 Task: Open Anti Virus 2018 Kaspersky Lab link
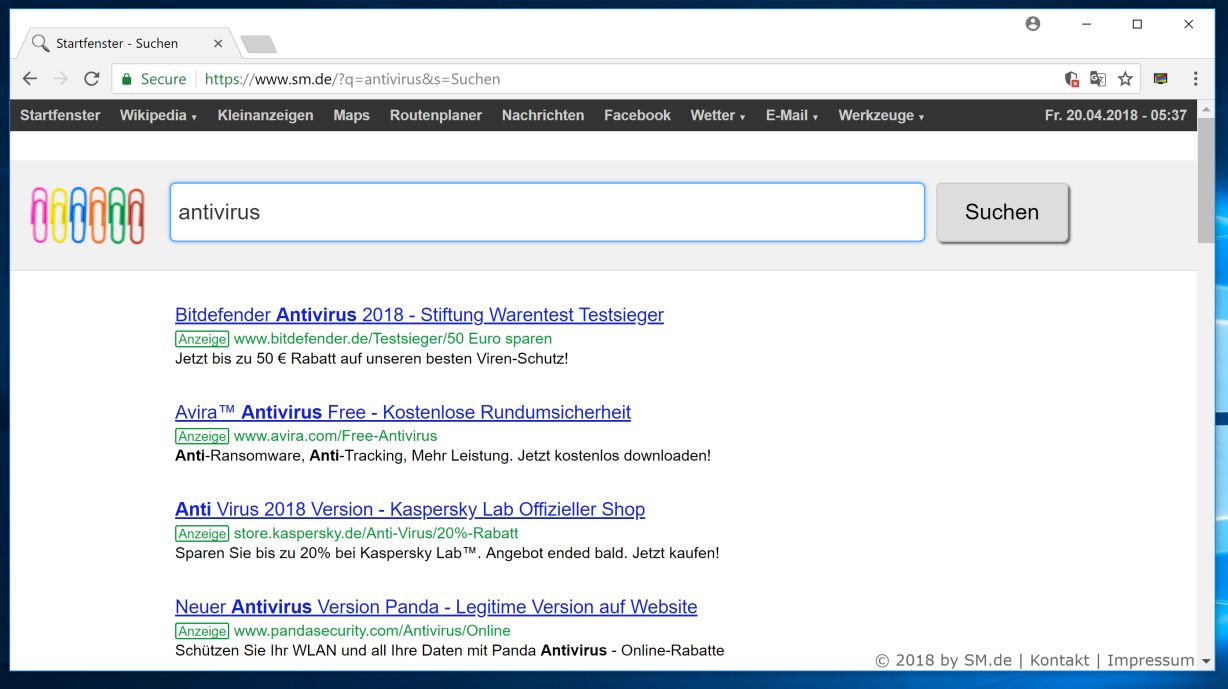pos(410,509)
